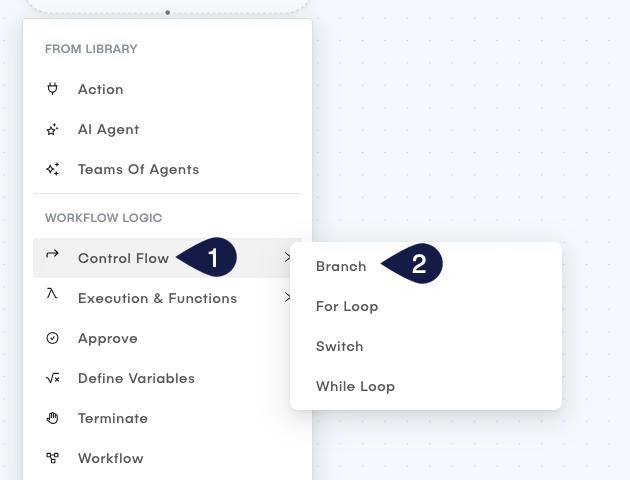The image size is (630, 480).
Task: Expand the Control Flow submenu chevron
Action: click(287, 258)
